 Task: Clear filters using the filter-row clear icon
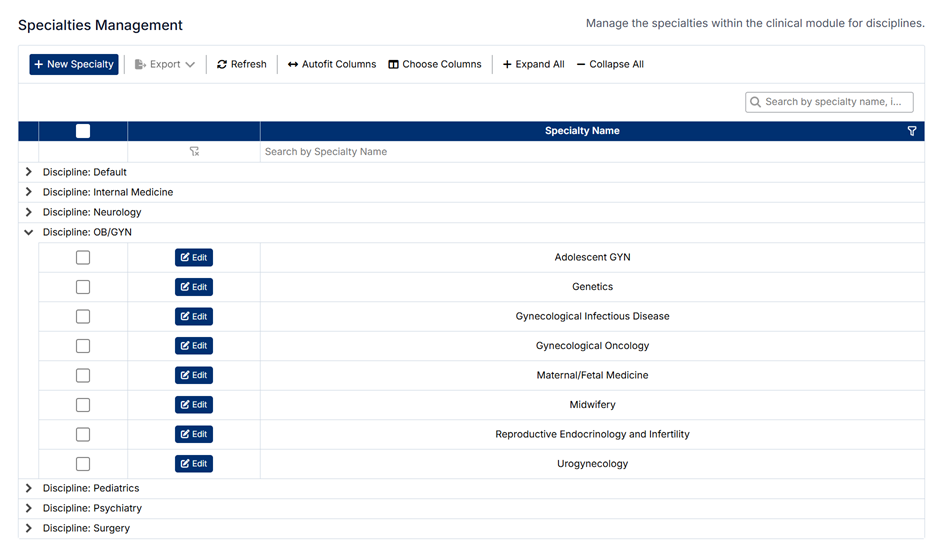[194, 152]
